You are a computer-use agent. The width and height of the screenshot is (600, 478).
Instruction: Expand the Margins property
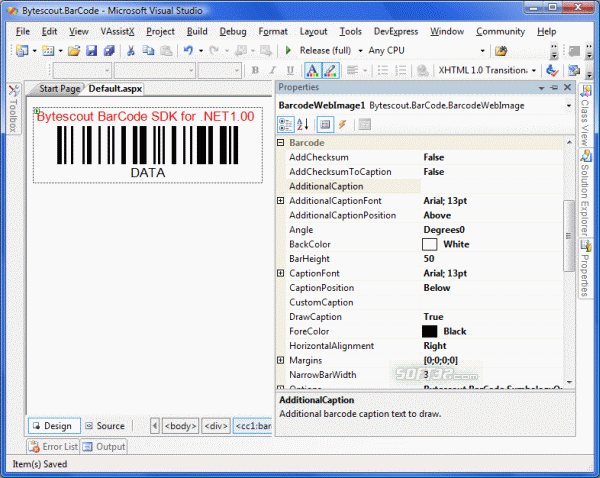point(280,360)
